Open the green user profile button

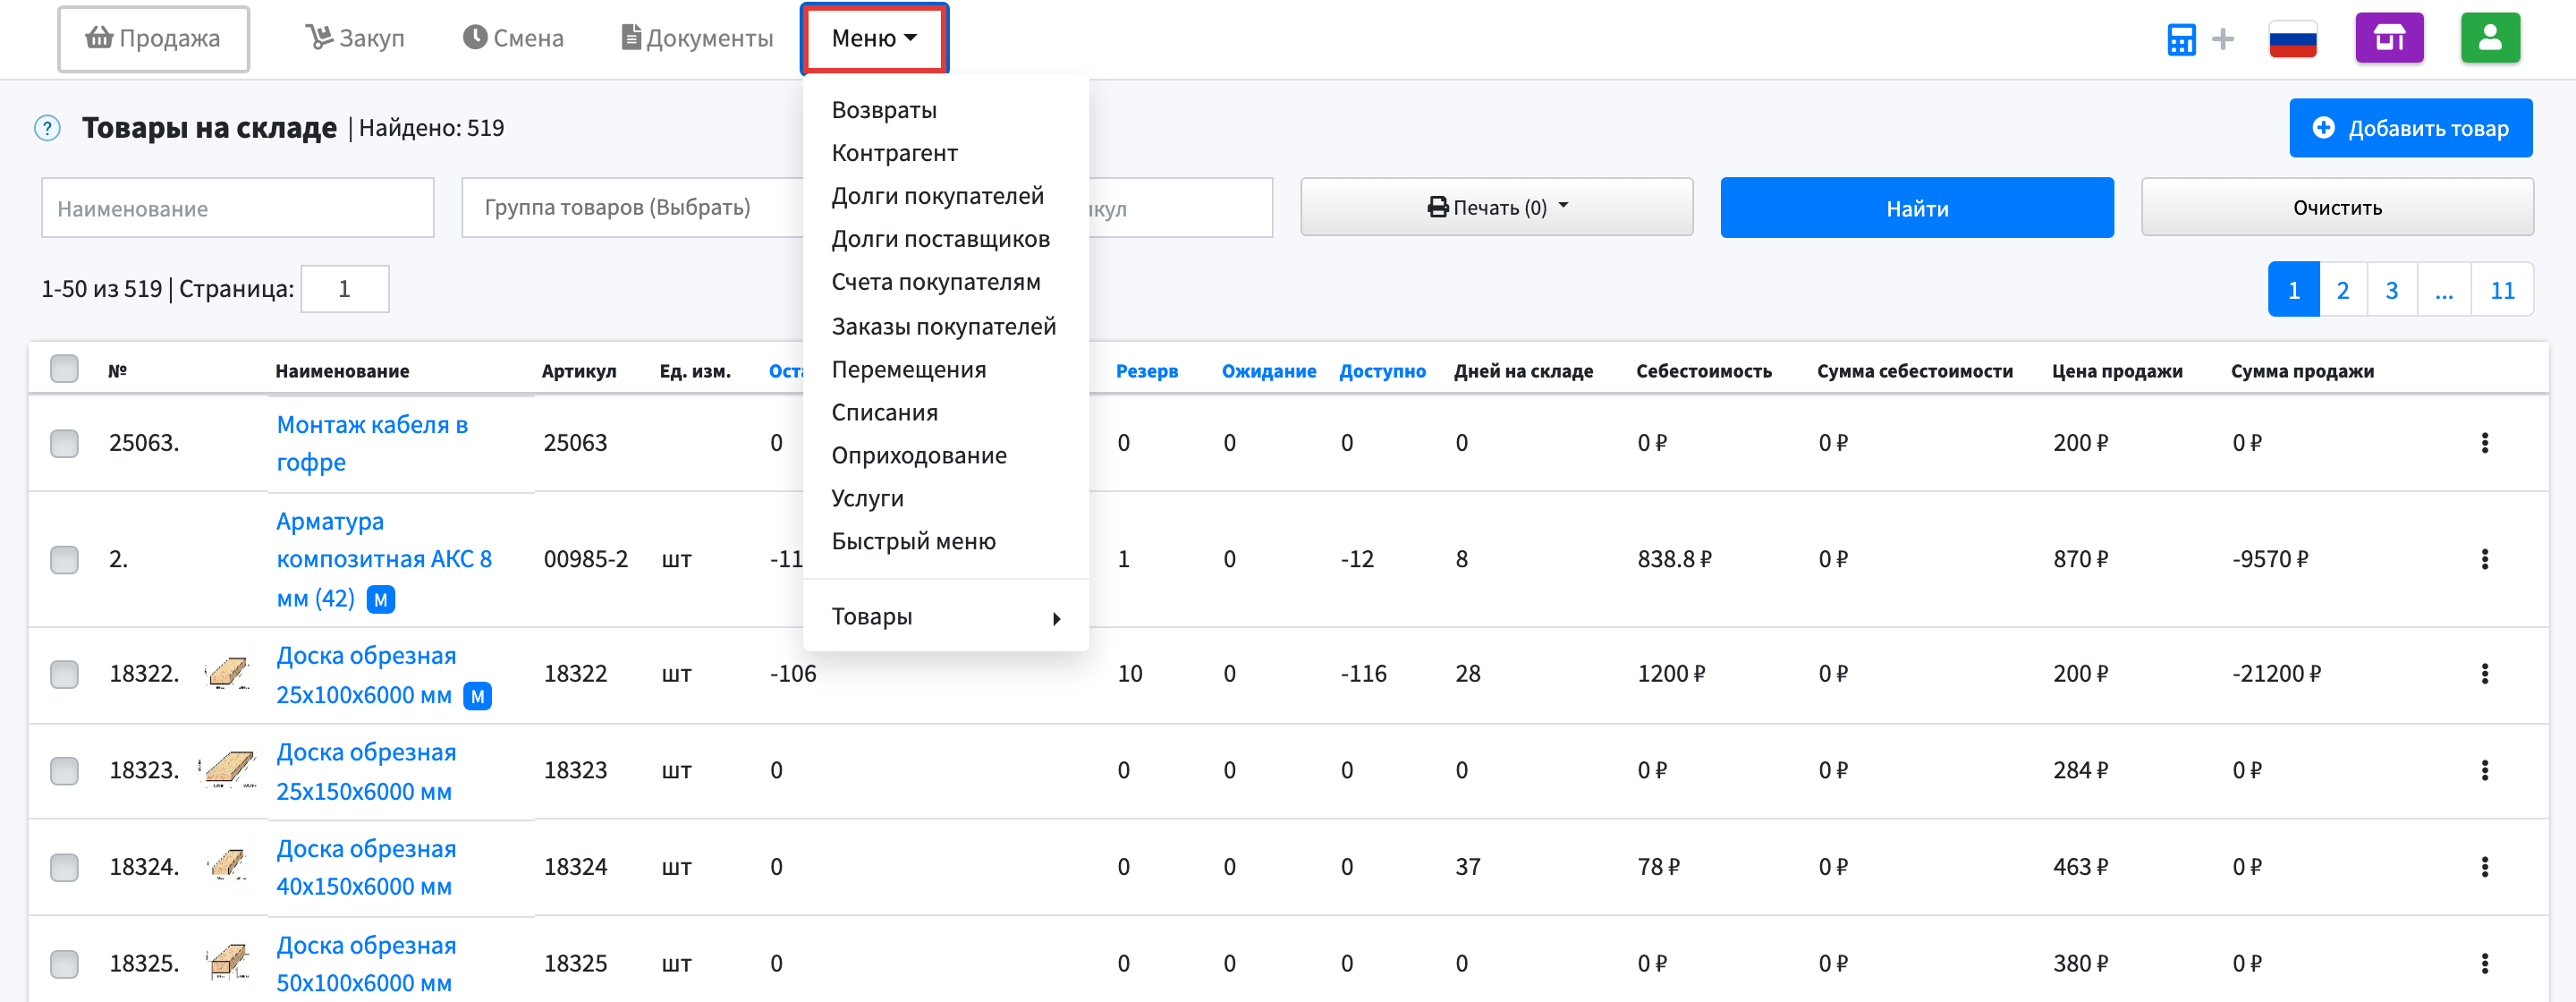[x=2490, y=38]
